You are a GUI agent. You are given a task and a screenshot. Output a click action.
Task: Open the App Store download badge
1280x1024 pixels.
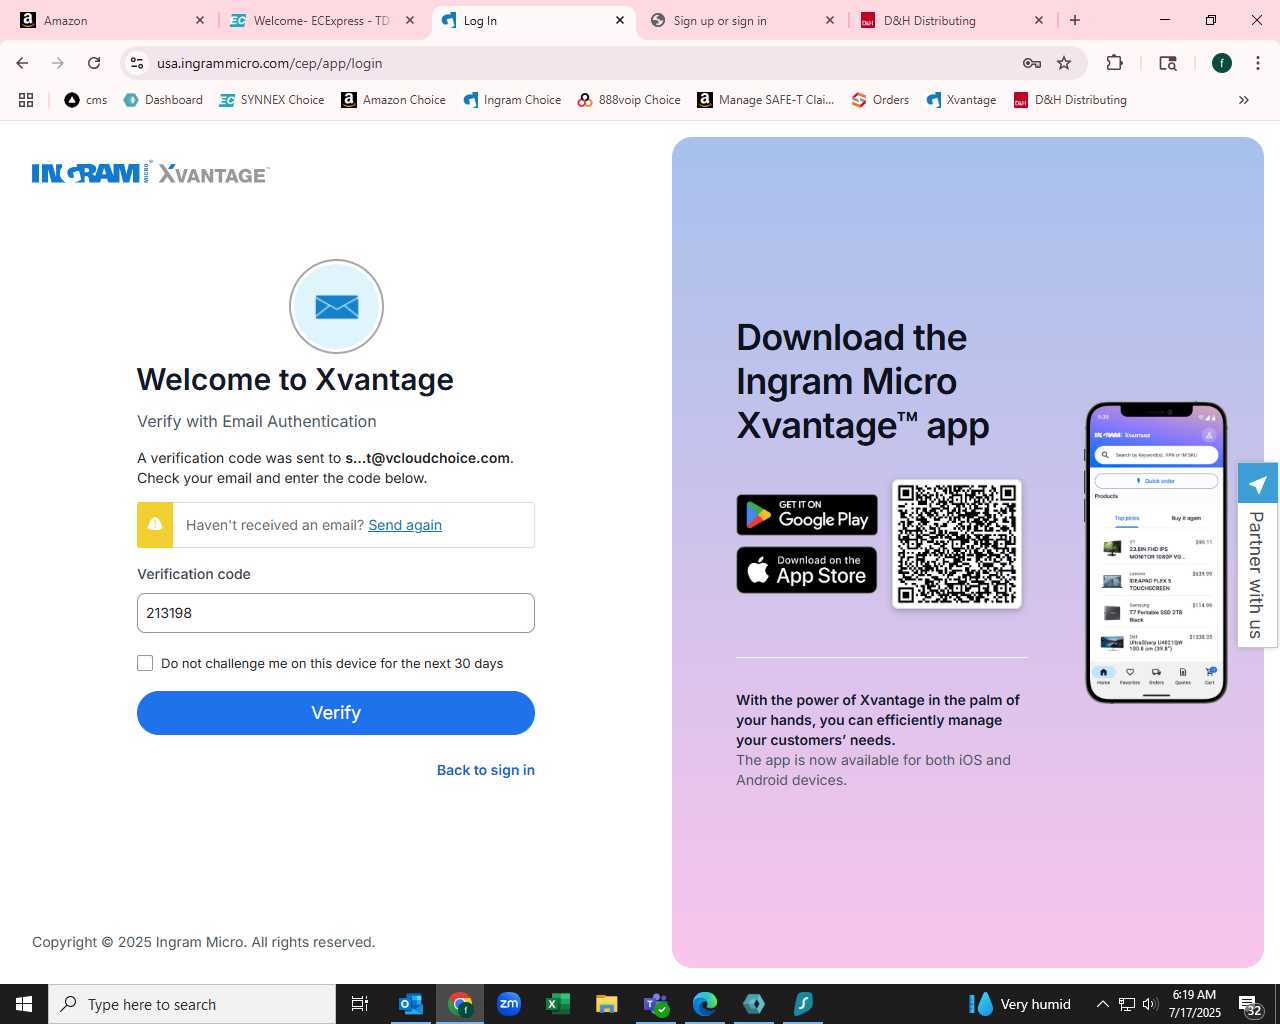(x=807, y=570)
